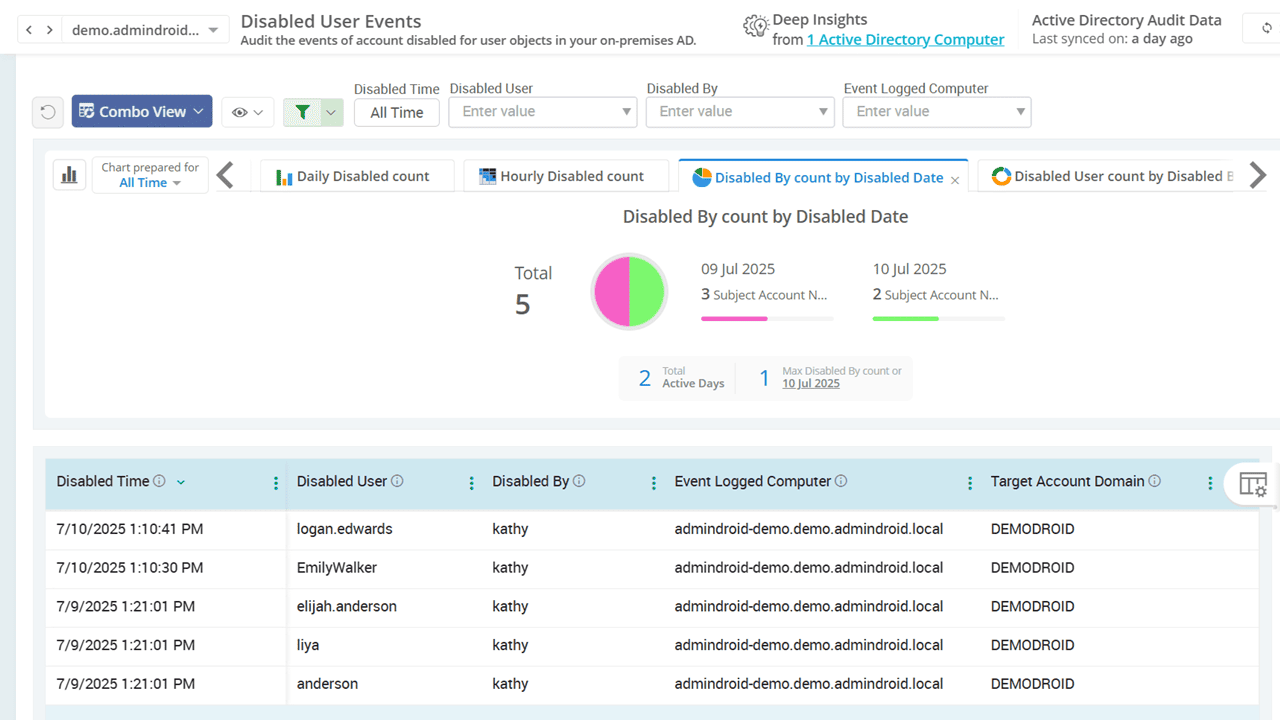The height and width of the screenshot is (720, 1280).
Task: Expand the demo.admindroid domain selector
Action: coord(145,30)
